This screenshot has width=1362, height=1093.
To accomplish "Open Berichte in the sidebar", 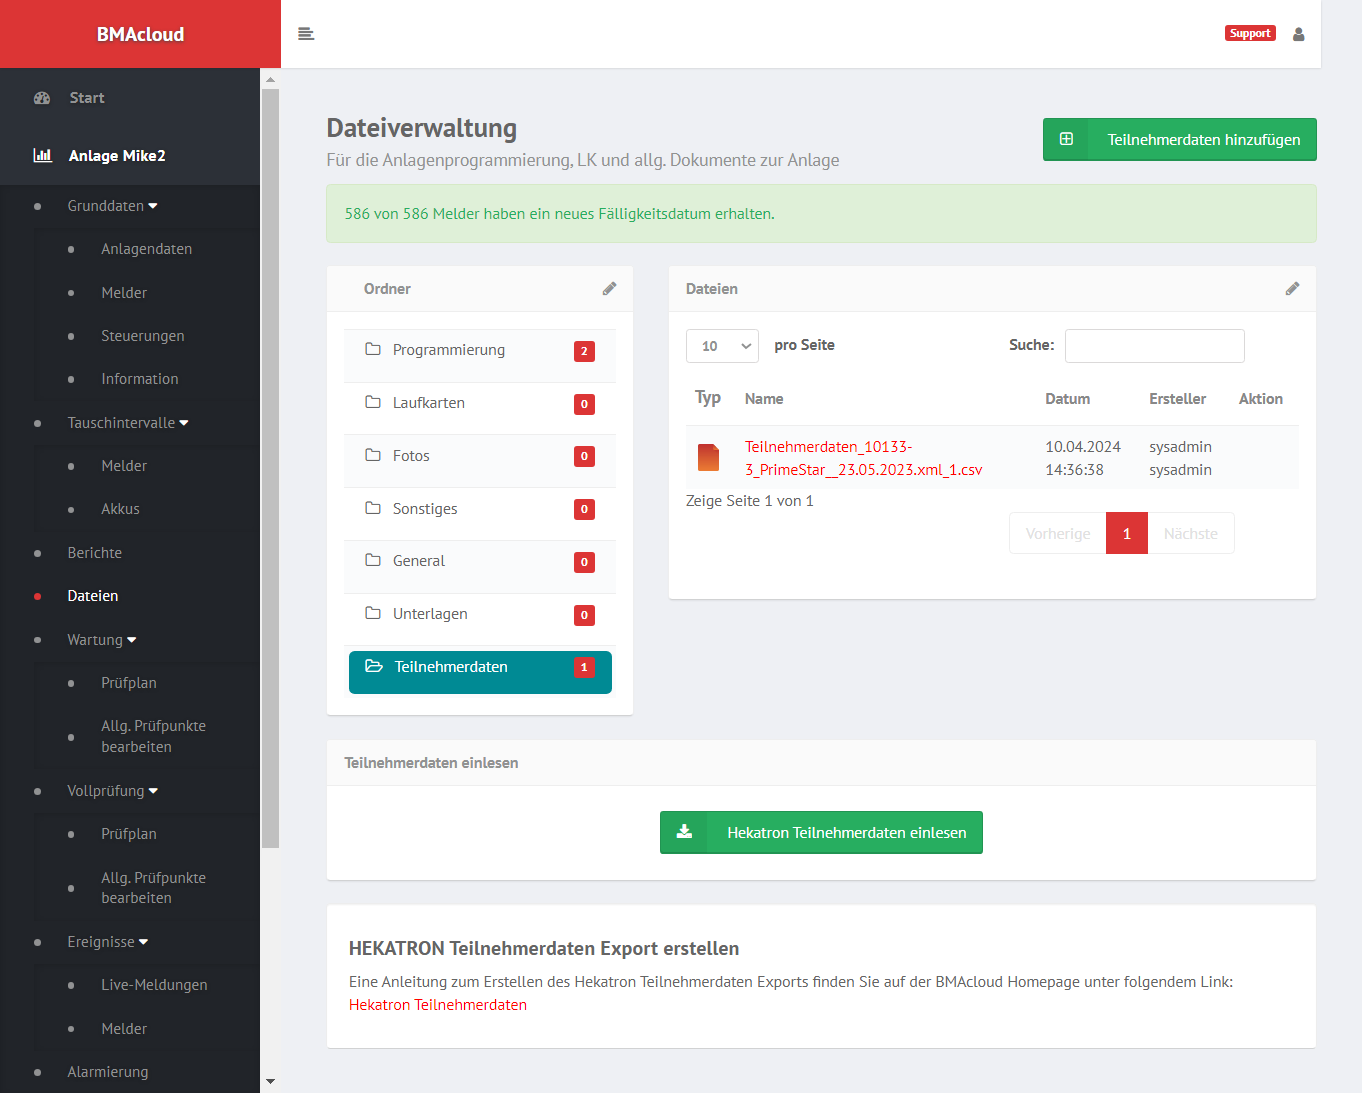I will click(95, 553).
